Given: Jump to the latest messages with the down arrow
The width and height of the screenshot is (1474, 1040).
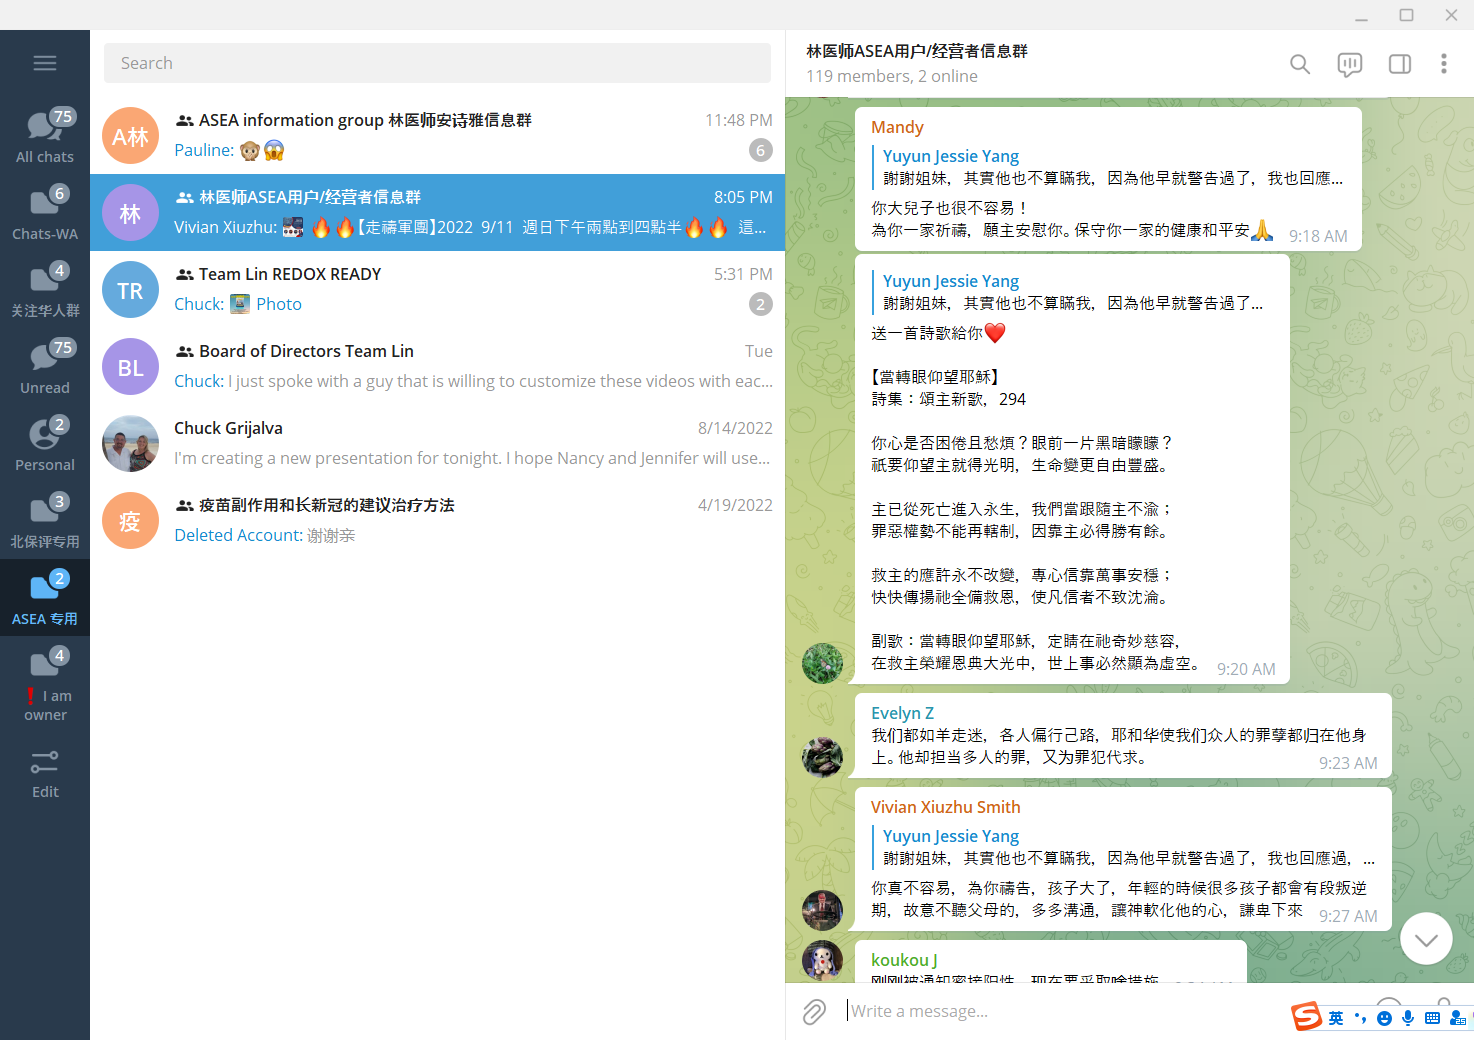Looking at the screenshot, I should [1426, 939].
